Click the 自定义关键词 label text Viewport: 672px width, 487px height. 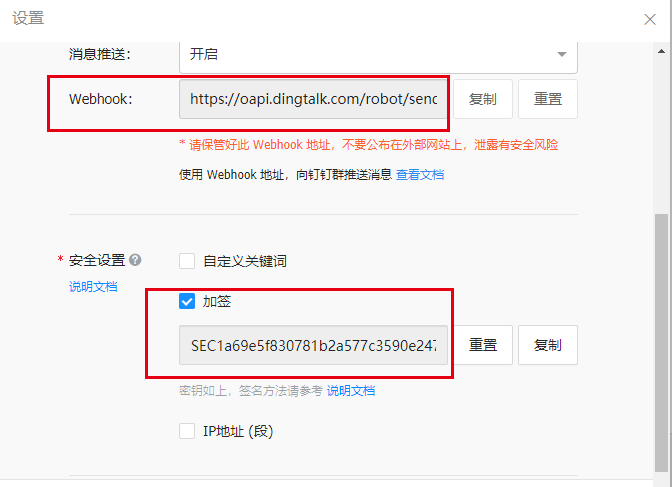[245, 261]
